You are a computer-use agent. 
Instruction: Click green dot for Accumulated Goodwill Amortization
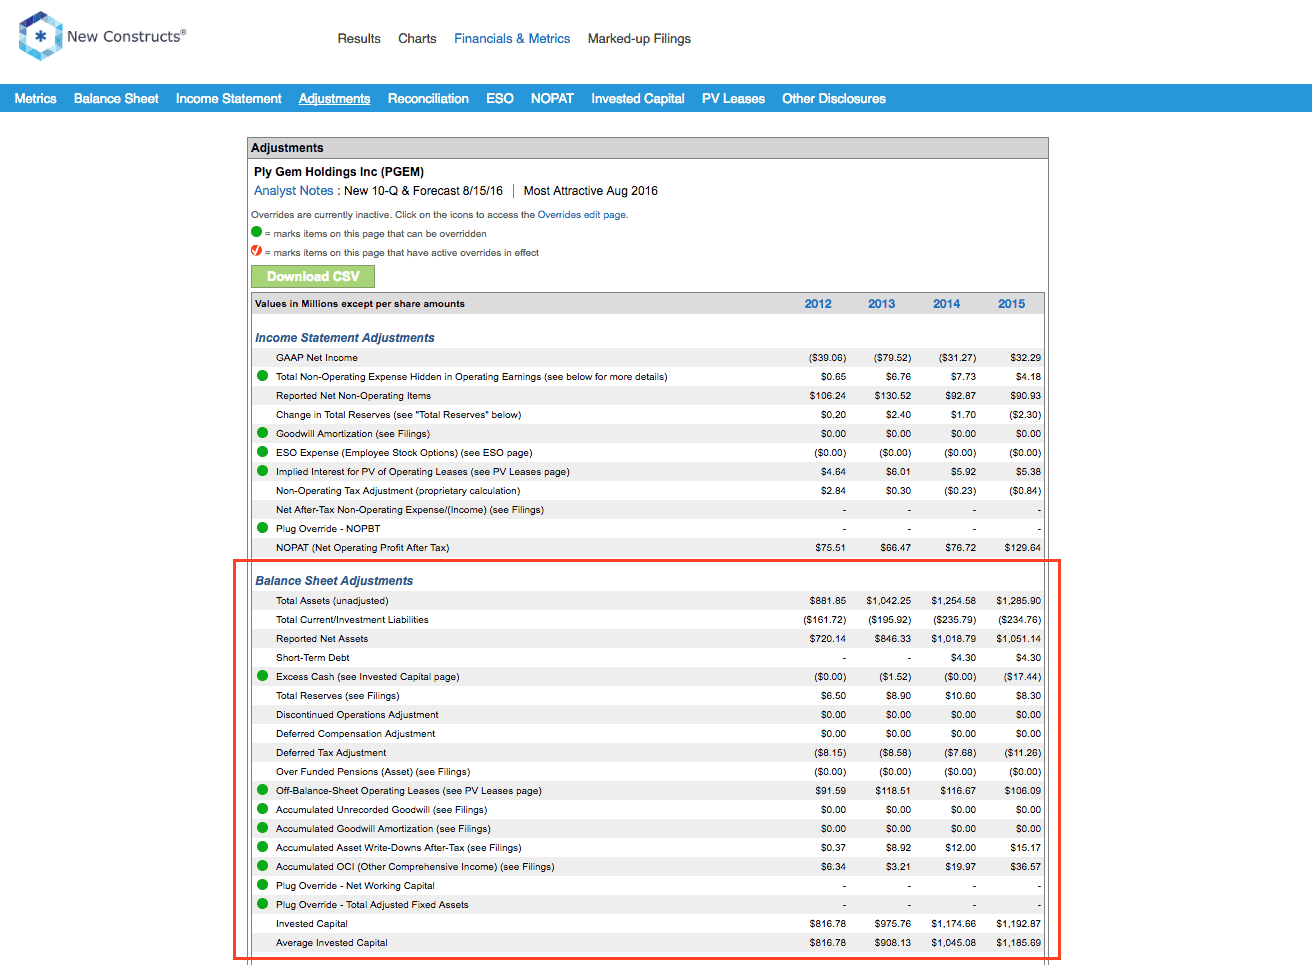pyautogui.click(x=263, y=828)
